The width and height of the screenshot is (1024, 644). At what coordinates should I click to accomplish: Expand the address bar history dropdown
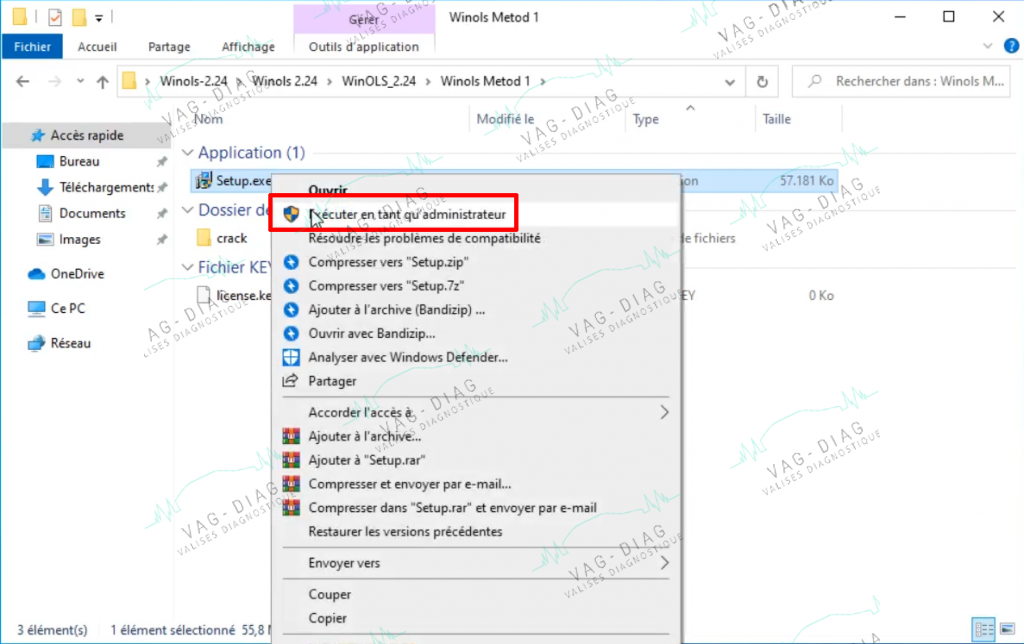pyautogui.click(x=729, y=82)
